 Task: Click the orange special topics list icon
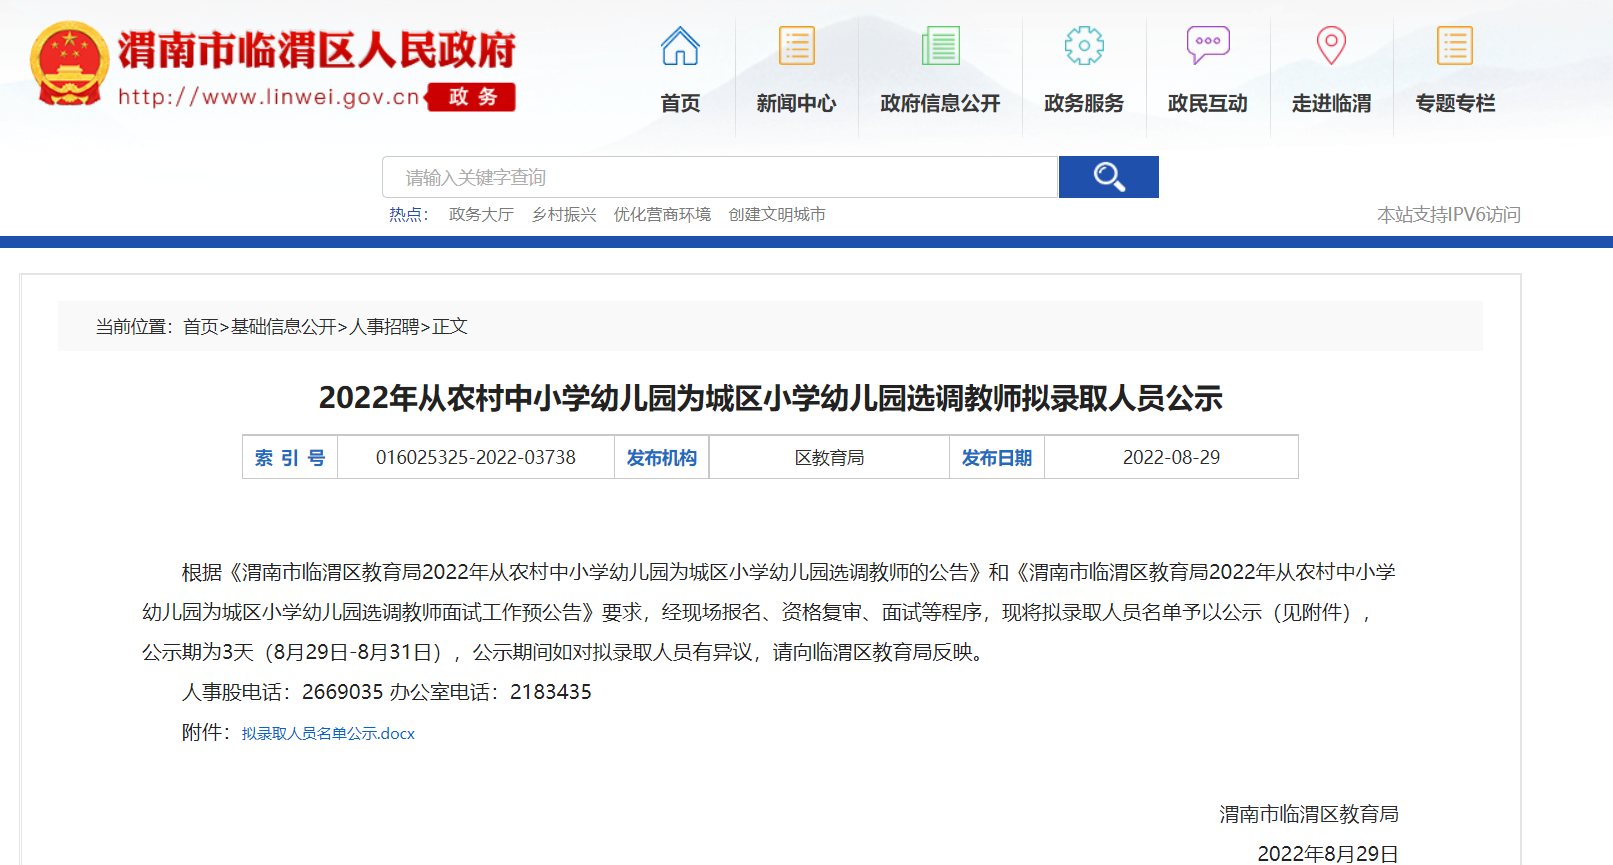[1455, 46]
